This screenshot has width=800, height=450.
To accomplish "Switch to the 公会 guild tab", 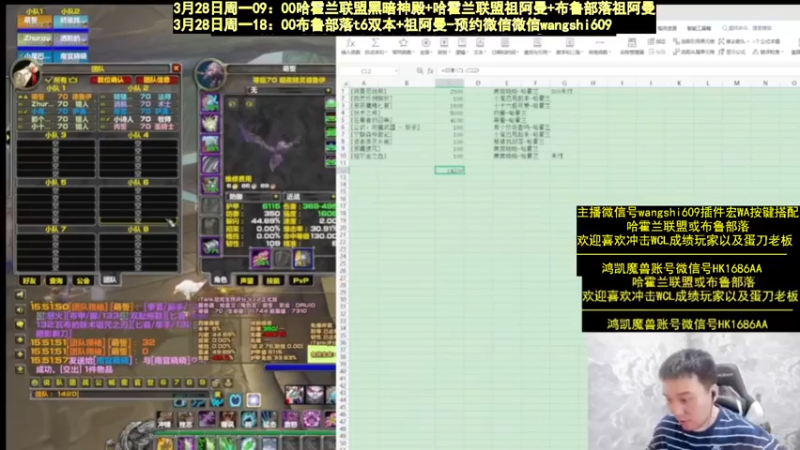I will (83, 281).
